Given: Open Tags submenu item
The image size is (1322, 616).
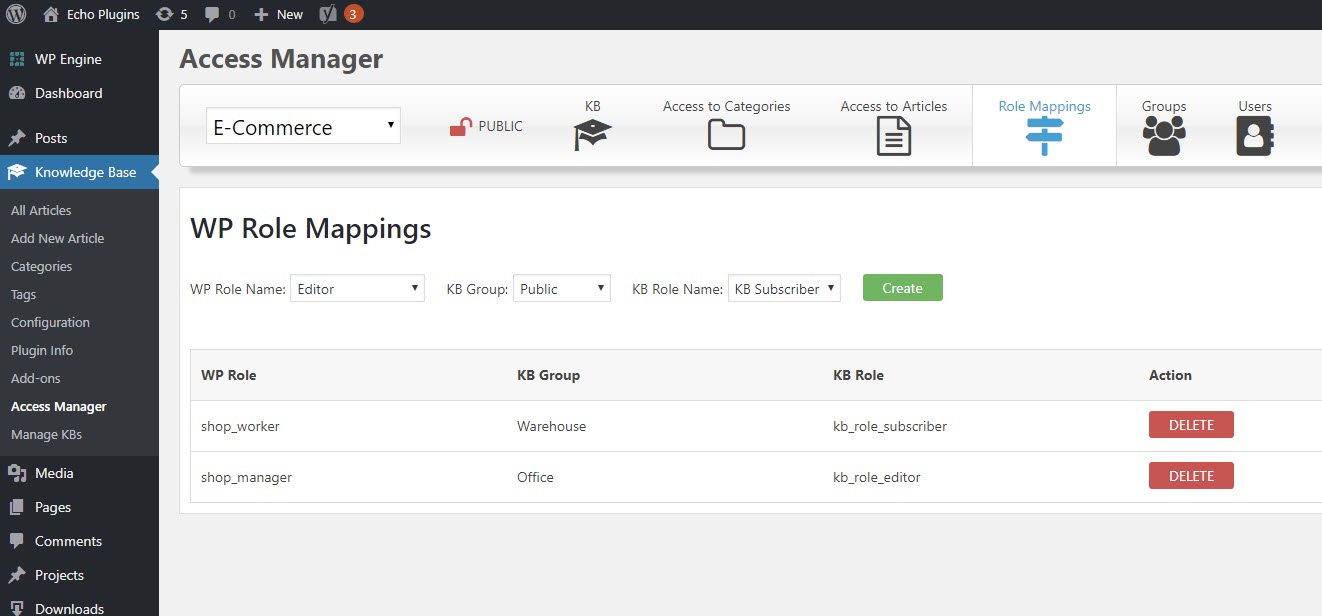Looking at the screenshot, I should 23,294.
